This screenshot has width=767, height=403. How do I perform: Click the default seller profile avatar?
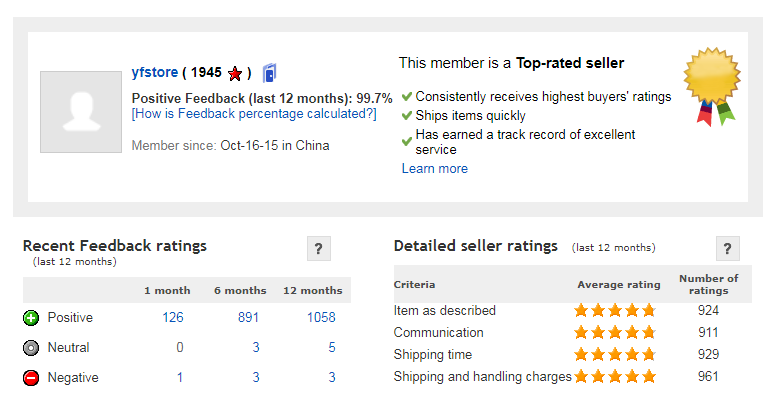click(81, 112)
